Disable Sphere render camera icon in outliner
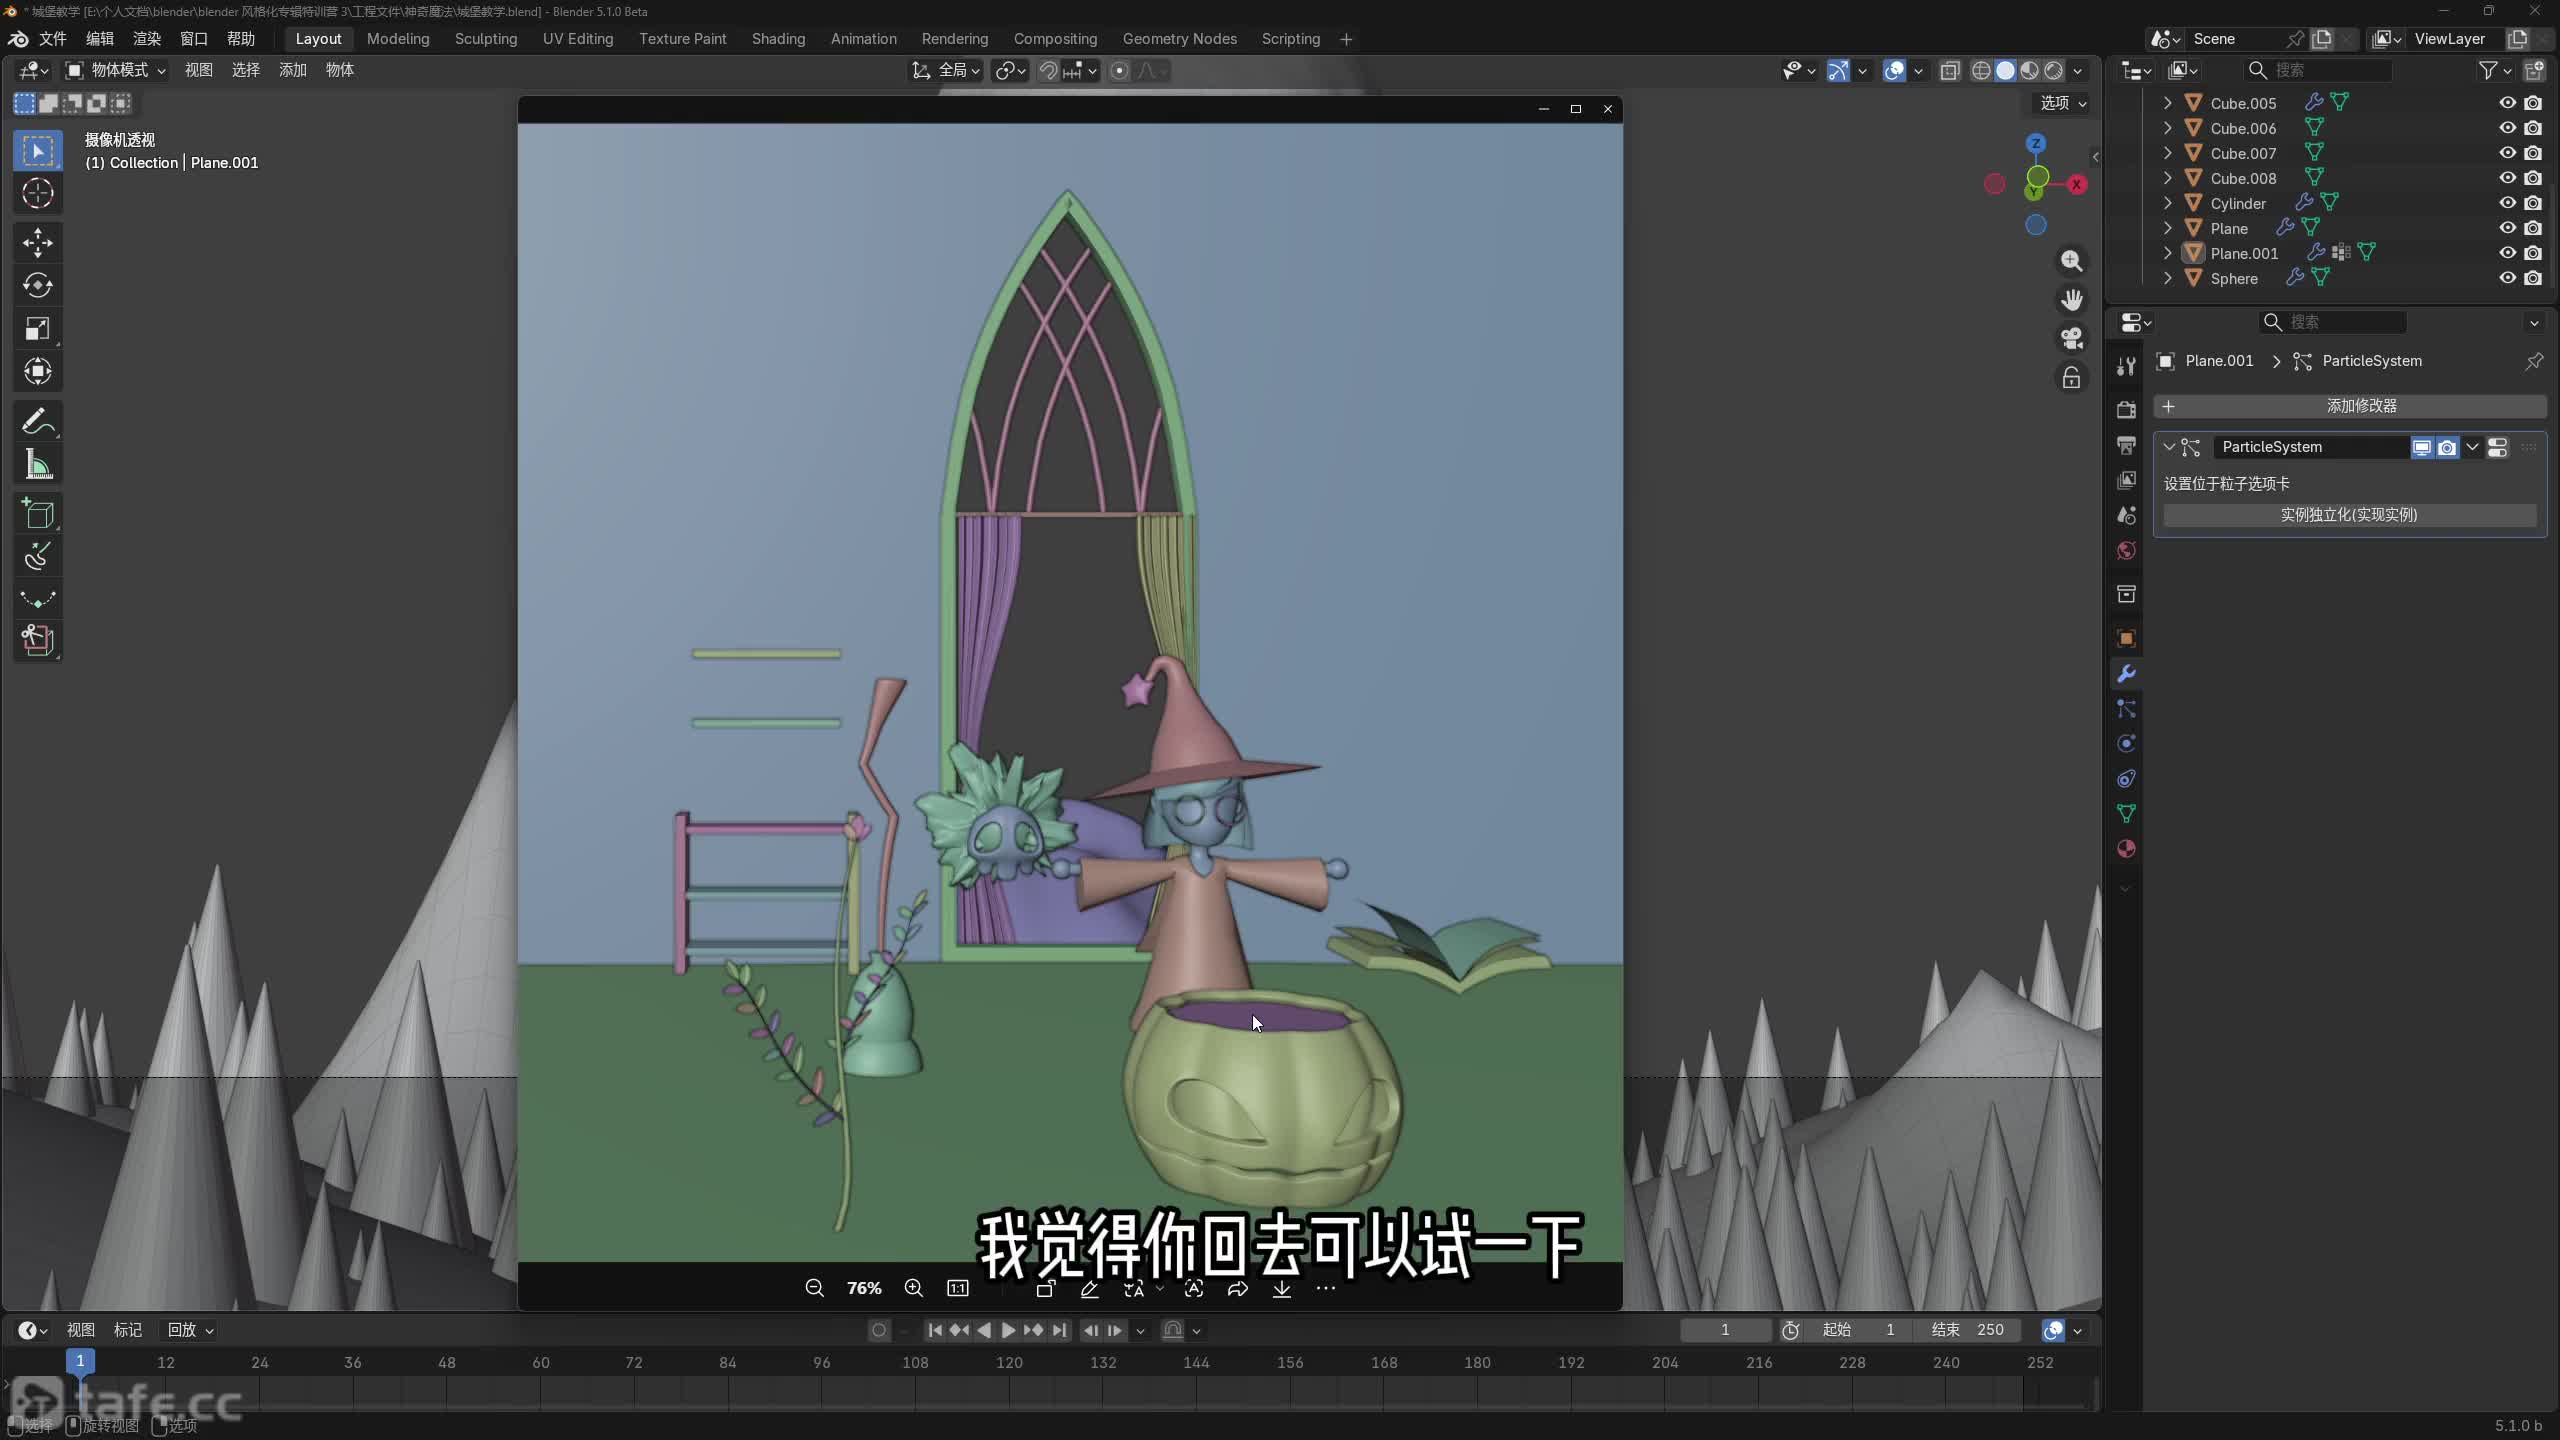Screen dimensions: 2560x1440 click(2533, 278)
